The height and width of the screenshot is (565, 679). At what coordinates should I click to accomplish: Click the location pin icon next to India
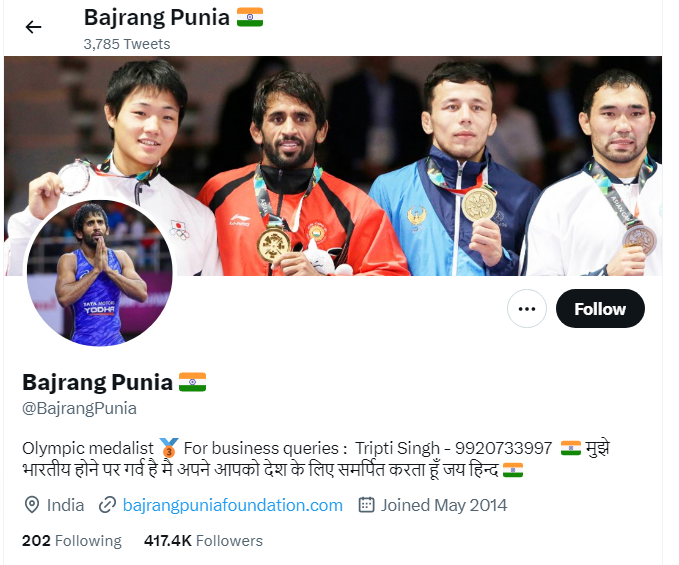point(32,505)
